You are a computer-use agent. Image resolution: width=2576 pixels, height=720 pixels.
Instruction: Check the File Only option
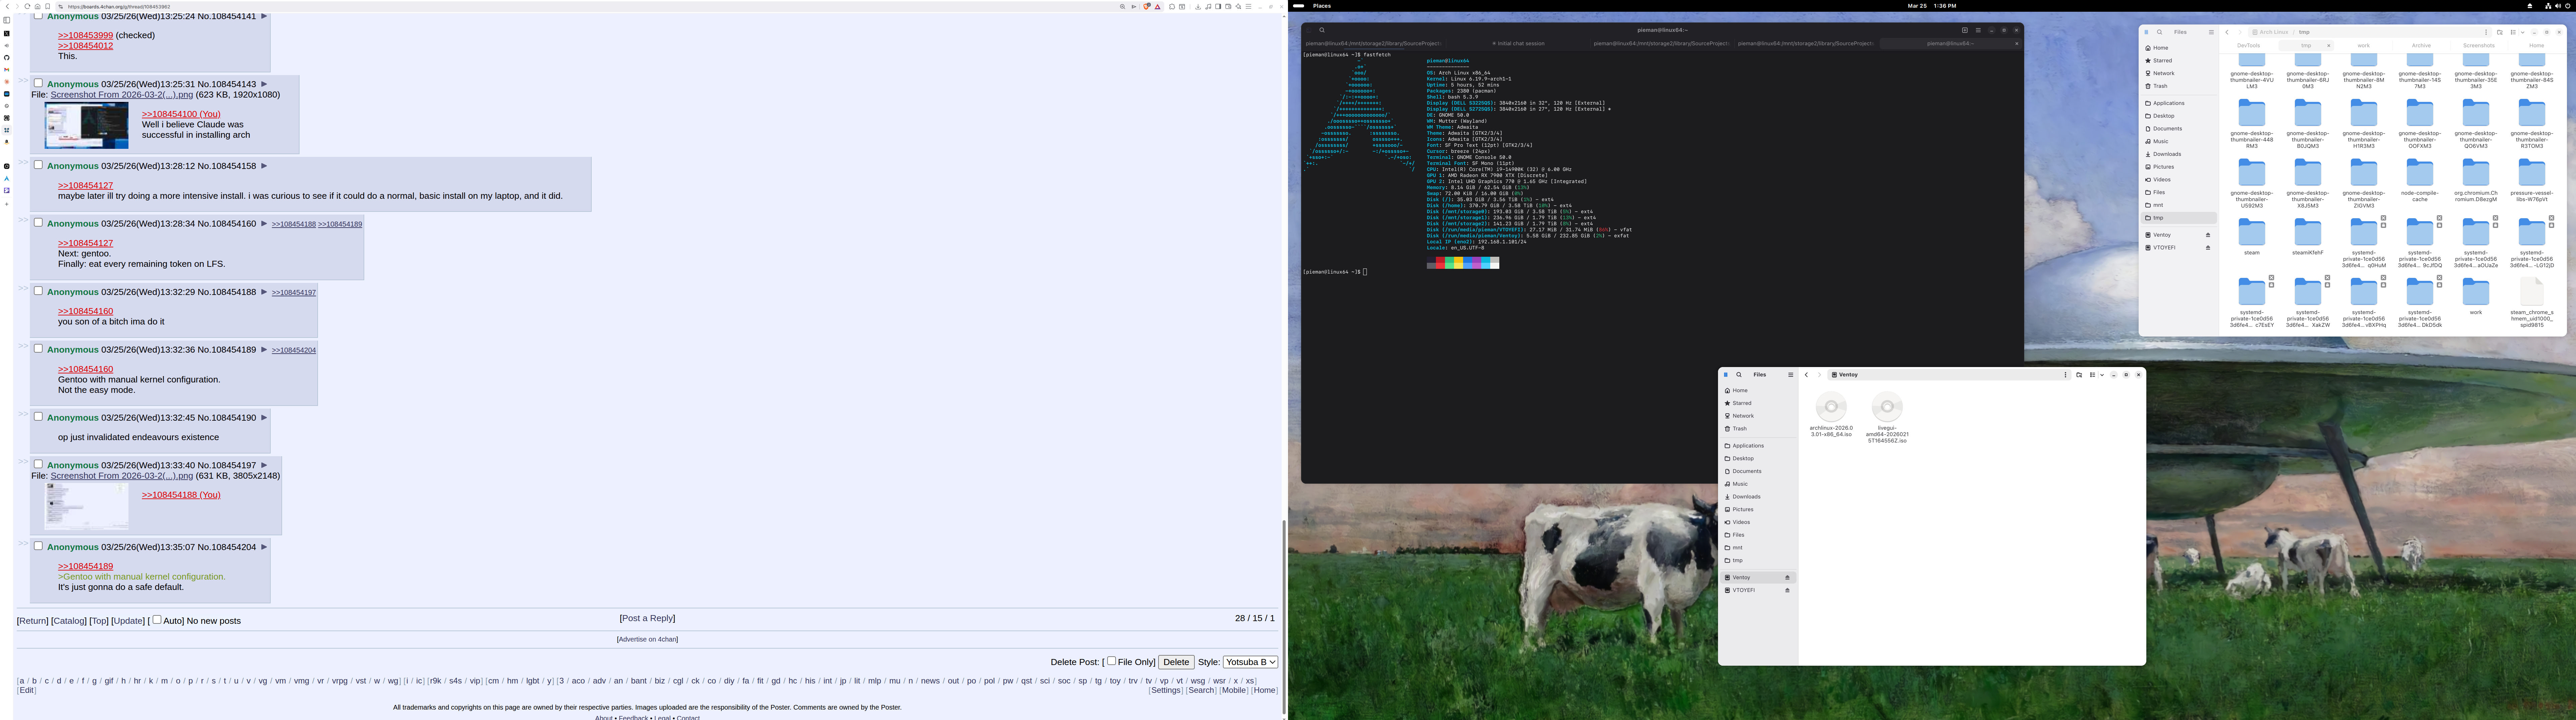point(1111,661)
